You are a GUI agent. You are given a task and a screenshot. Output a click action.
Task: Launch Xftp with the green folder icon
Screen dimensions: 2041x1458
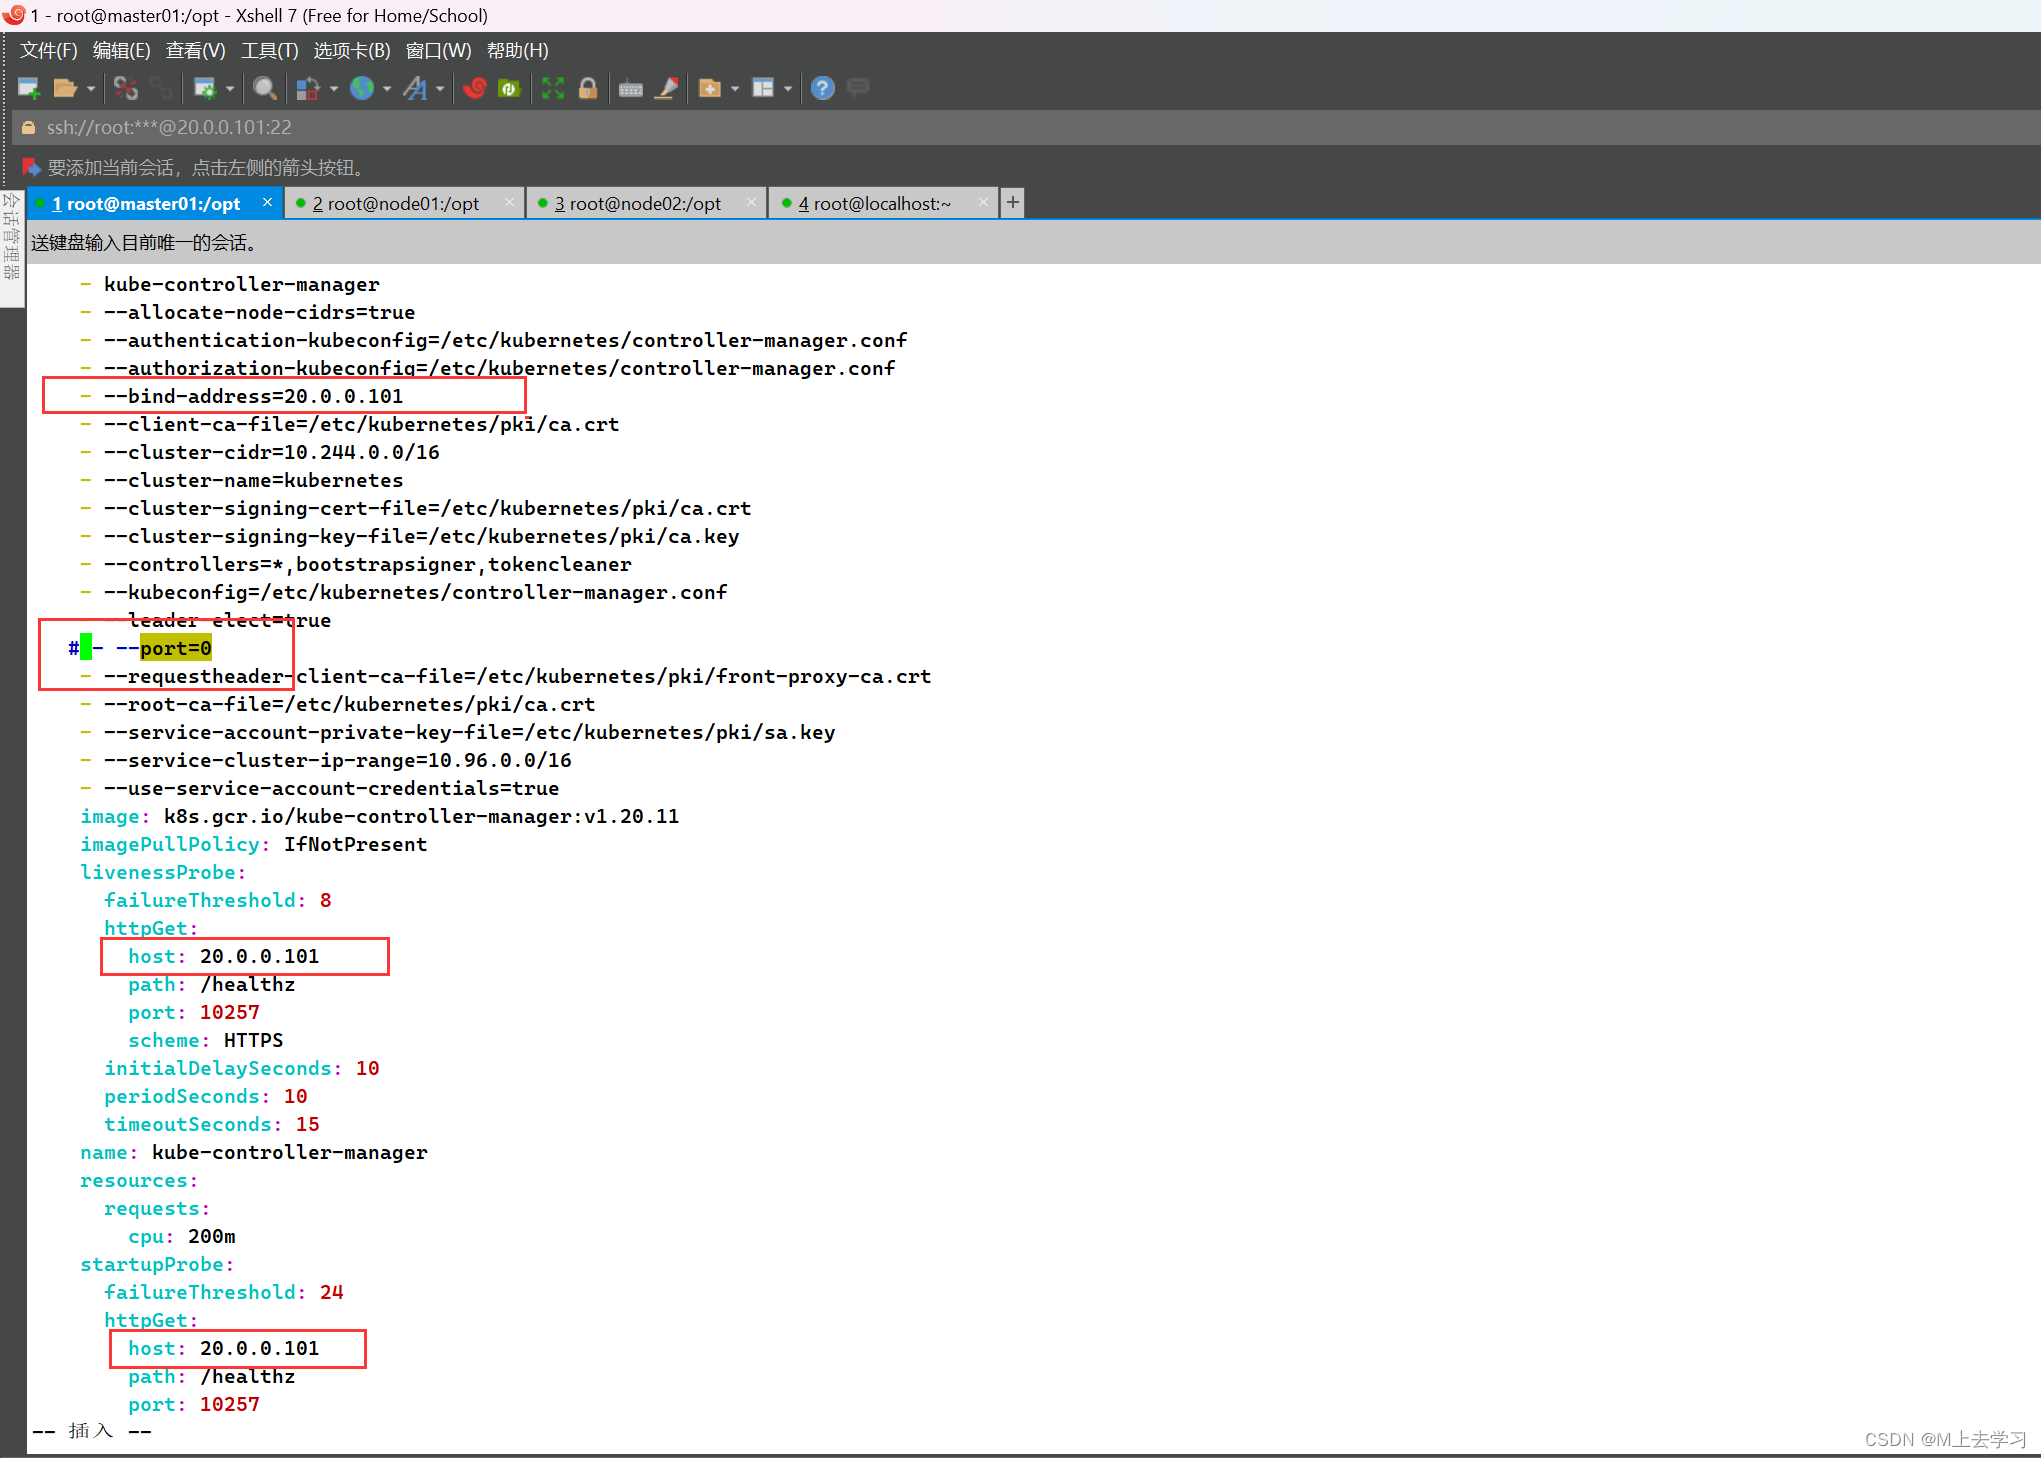pos(509,88)
